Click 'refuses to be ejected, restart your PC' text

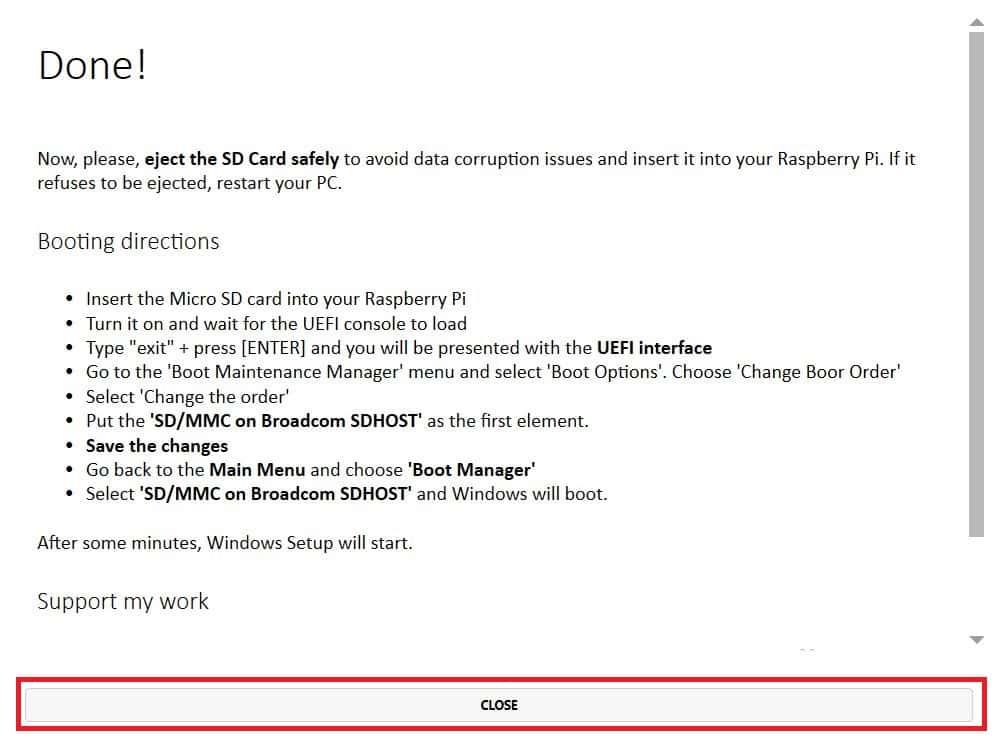189,183
